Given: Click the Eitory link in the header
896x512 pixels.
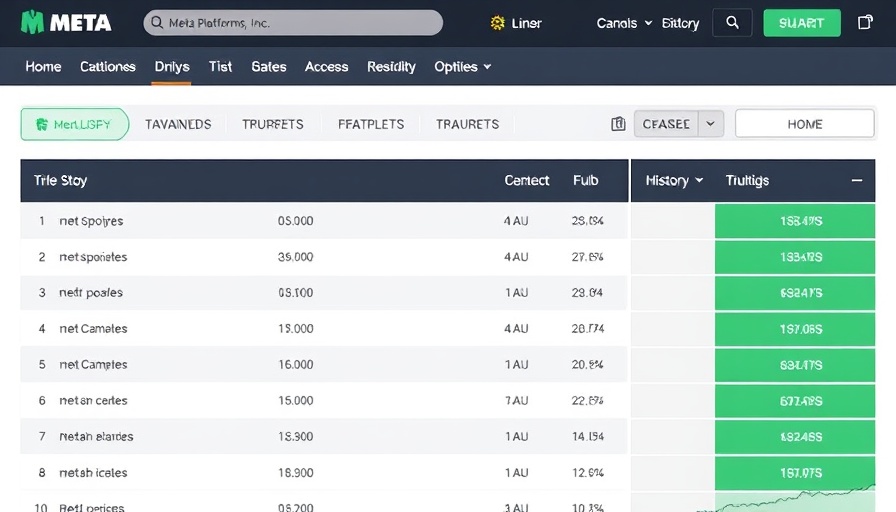Looking at the screenshot, I should click(x=680, y=23).
